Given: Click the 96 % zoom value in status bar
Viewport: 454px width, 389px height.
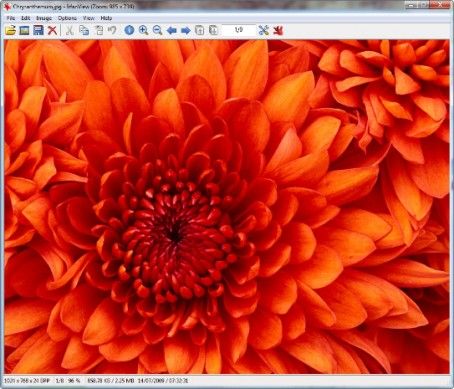Looking at the screenshot, I should (x=74, y=380).
